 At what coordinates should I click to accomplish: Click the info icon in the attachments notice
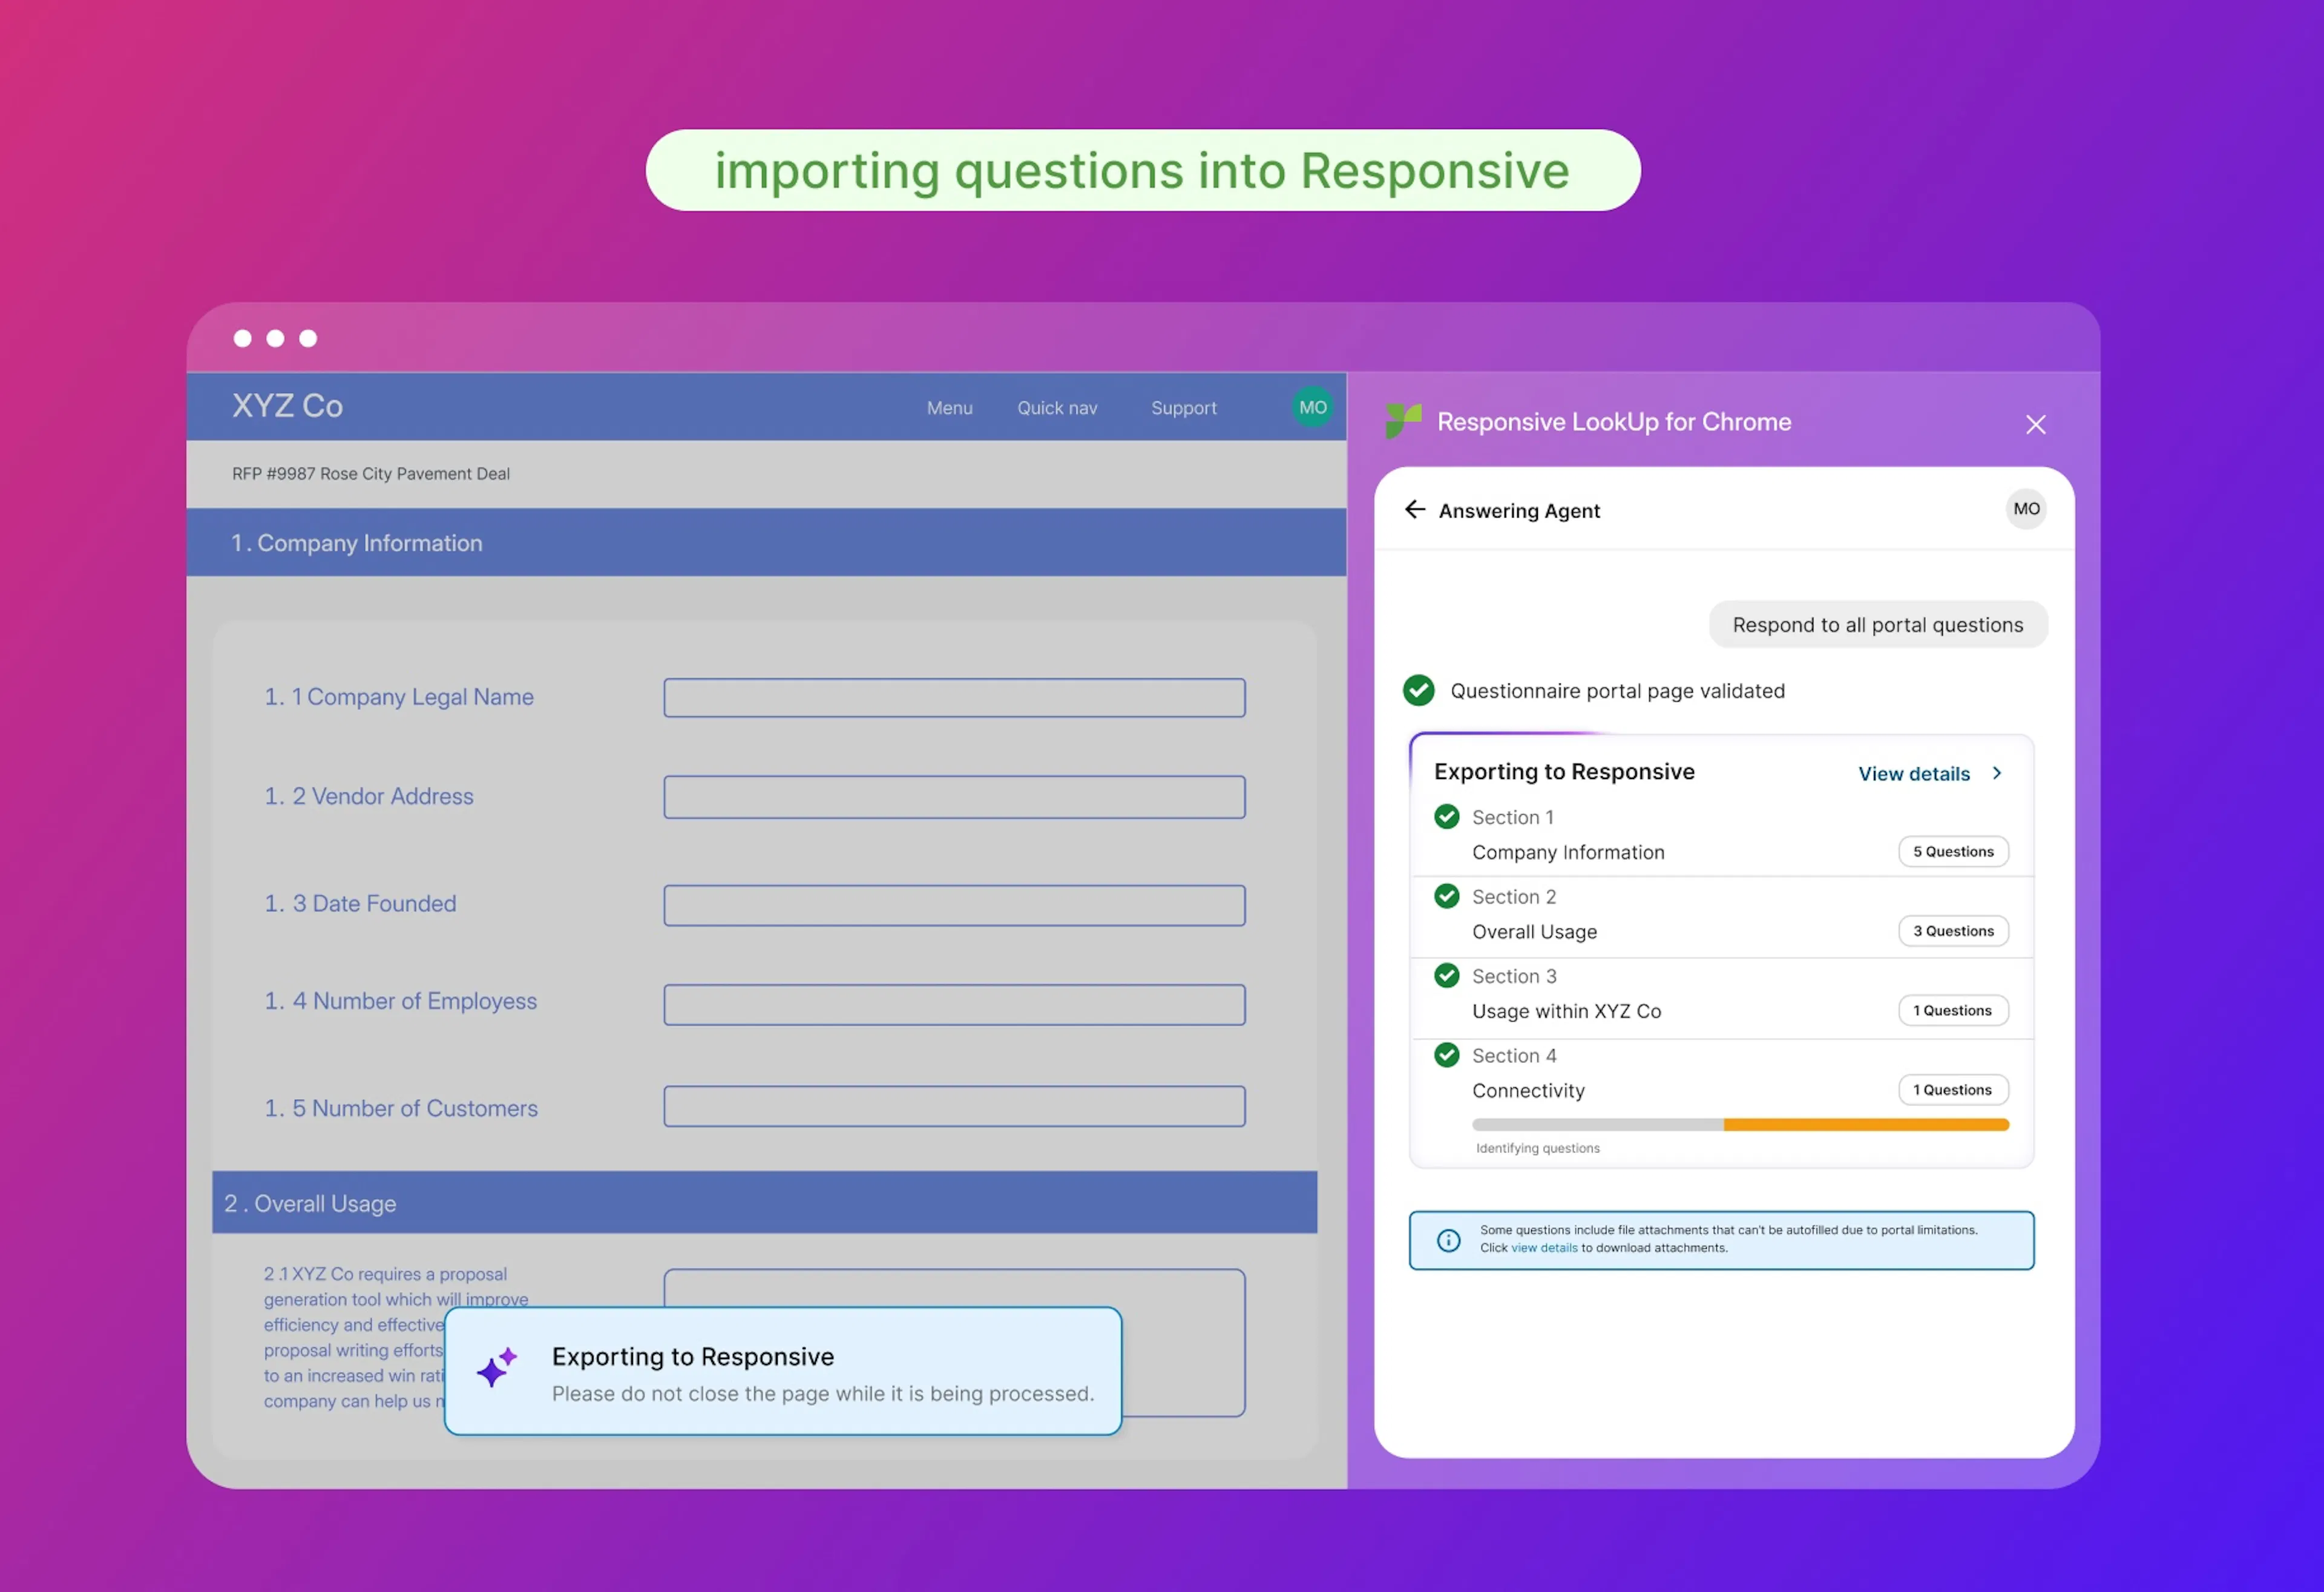tap(1448, 1240)
